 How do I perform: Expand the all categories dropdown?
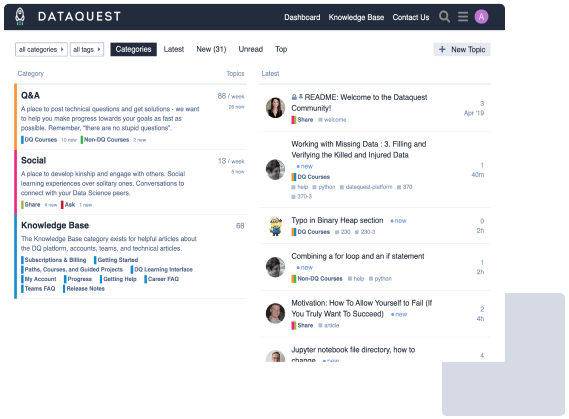click(x=41, y=49)
